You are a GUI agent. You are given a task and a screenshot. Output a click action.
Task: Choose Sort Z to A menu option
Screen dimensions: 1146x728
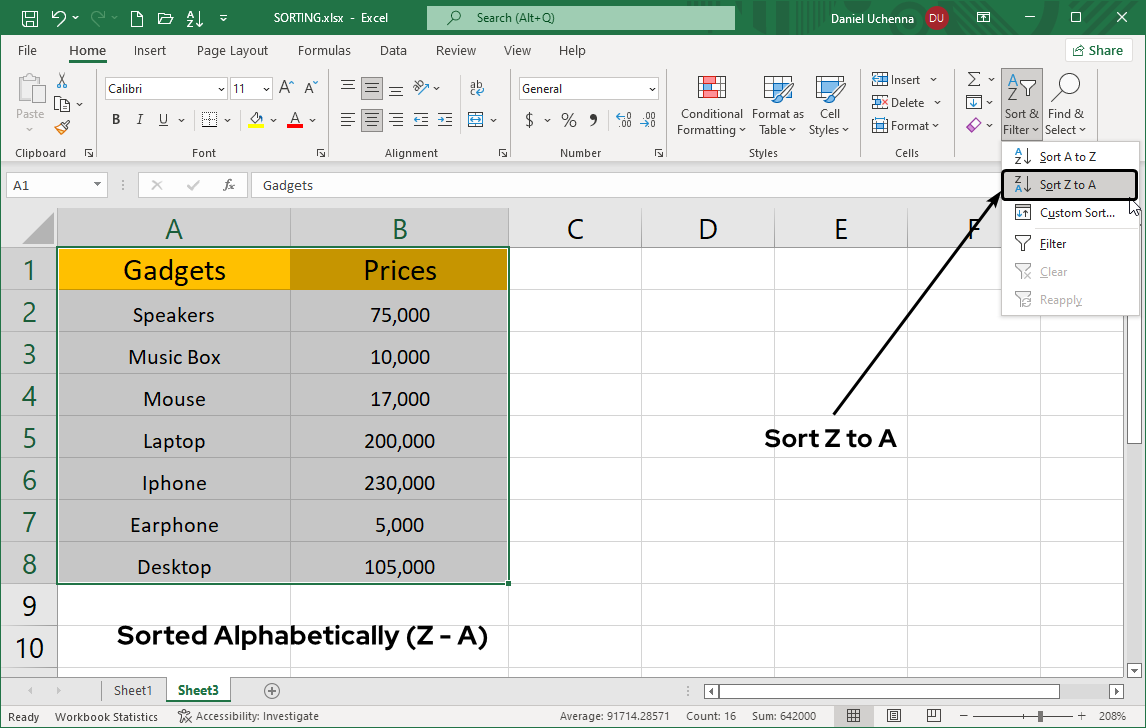(1067, 185)
